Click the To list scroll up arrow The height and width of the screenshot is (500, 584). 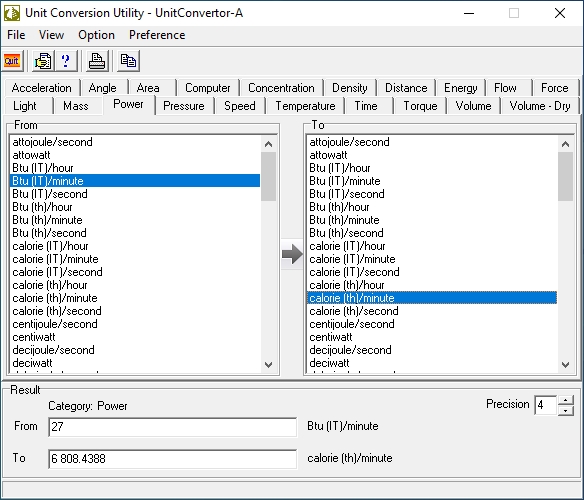tap(565, 144)
